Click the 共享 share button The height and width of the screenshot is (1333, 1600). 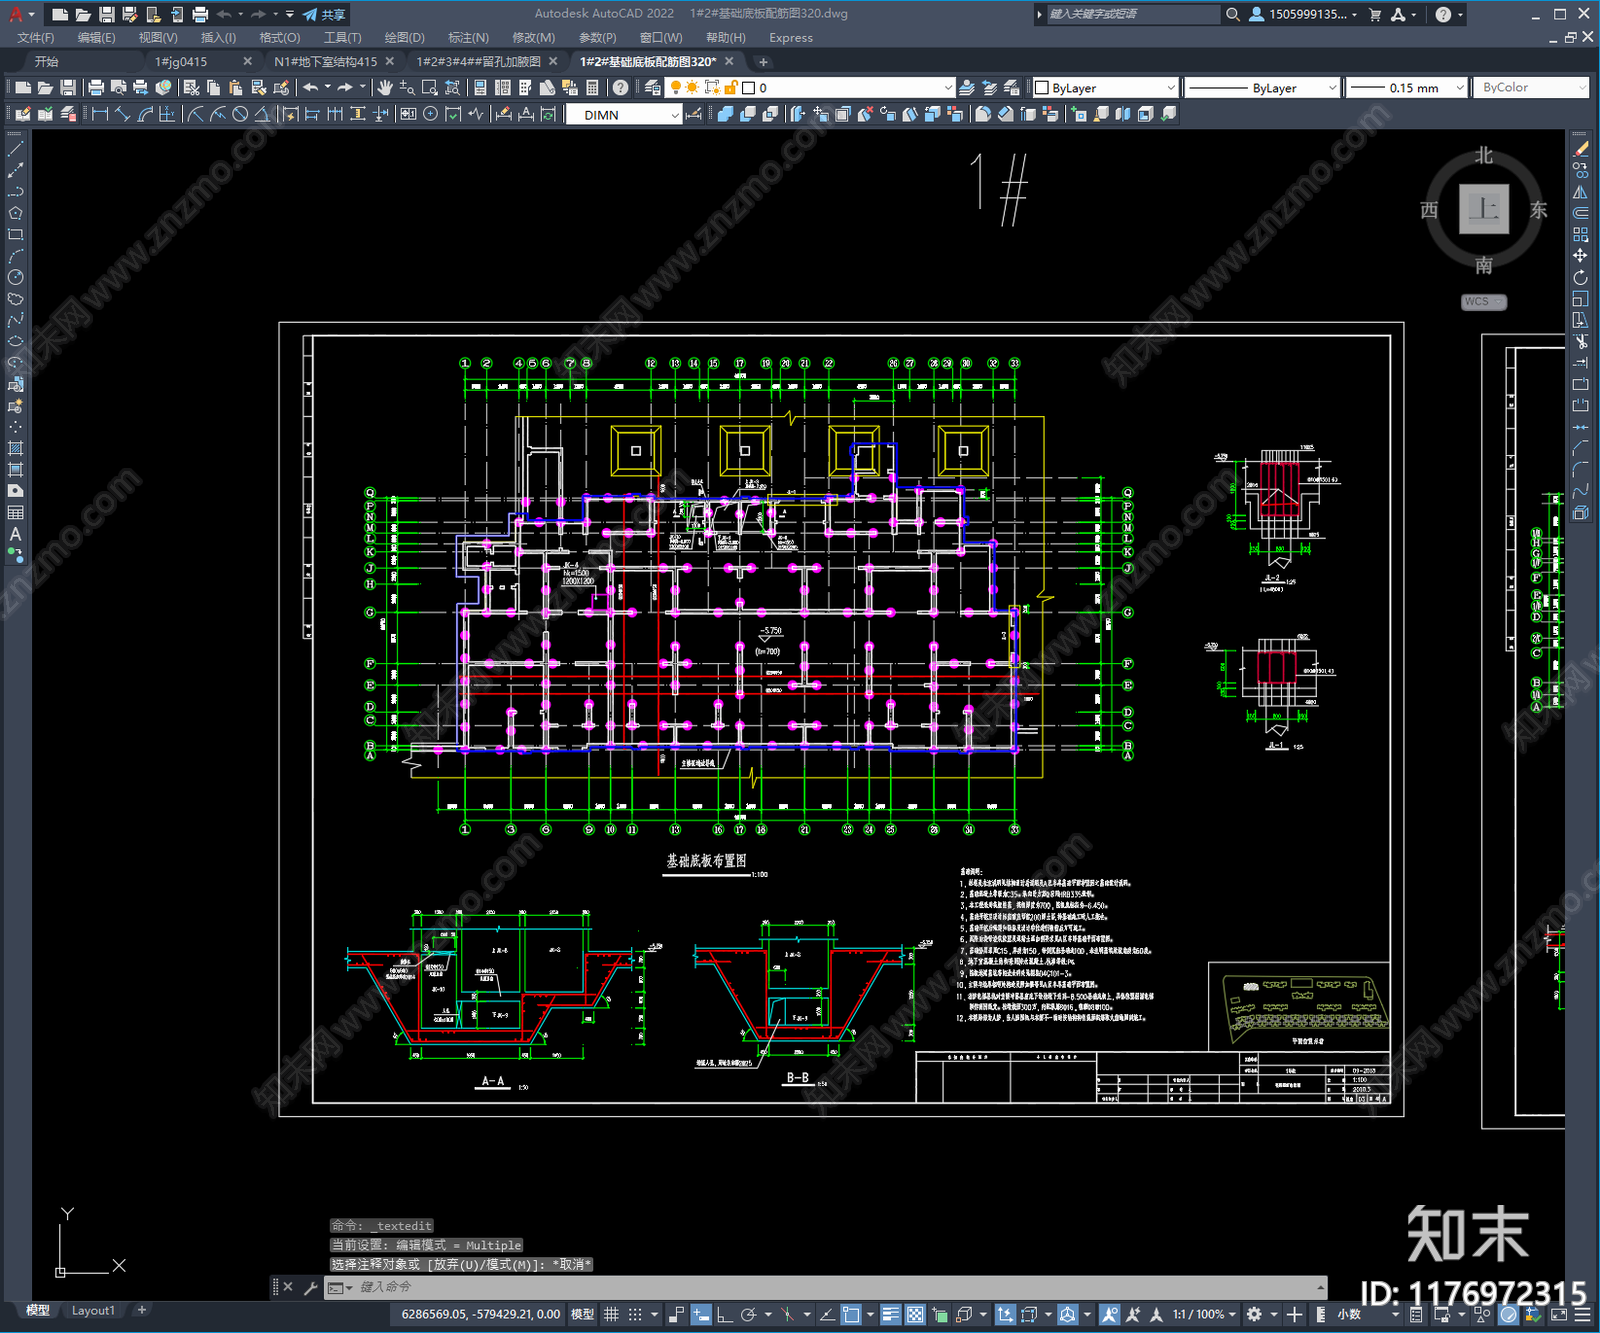click(324, 14)
